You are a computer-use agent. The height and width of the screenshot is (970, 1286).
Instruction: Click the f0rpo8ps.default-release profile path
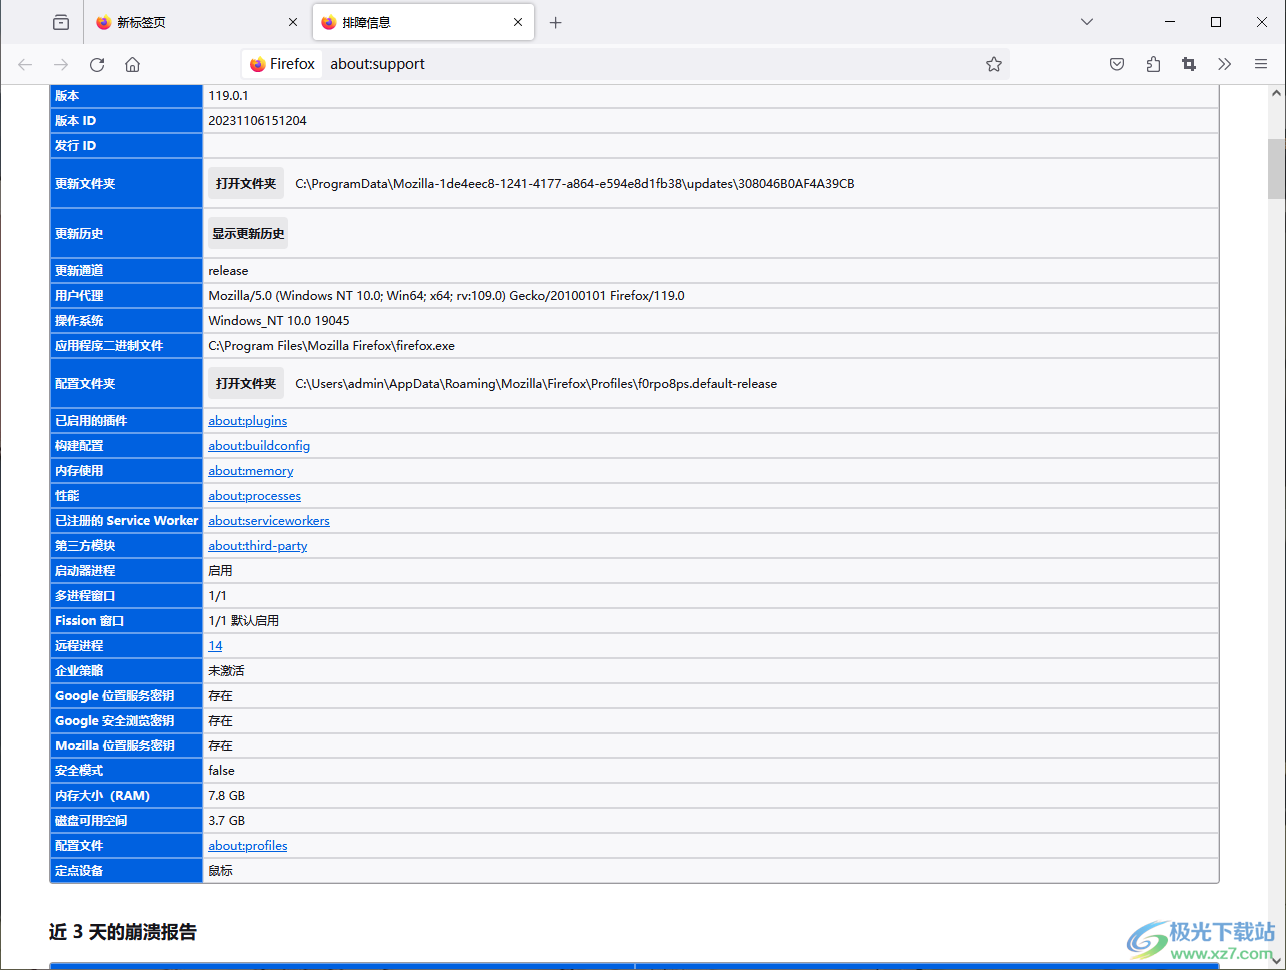click(536, 384)
